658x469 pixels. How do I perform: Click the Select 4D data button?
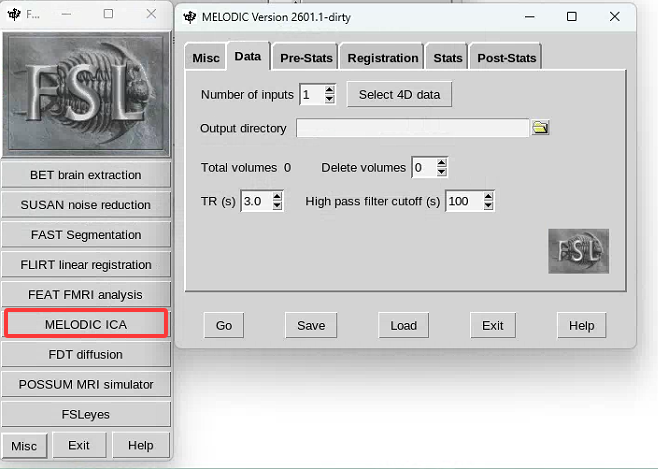click(399, 94)
